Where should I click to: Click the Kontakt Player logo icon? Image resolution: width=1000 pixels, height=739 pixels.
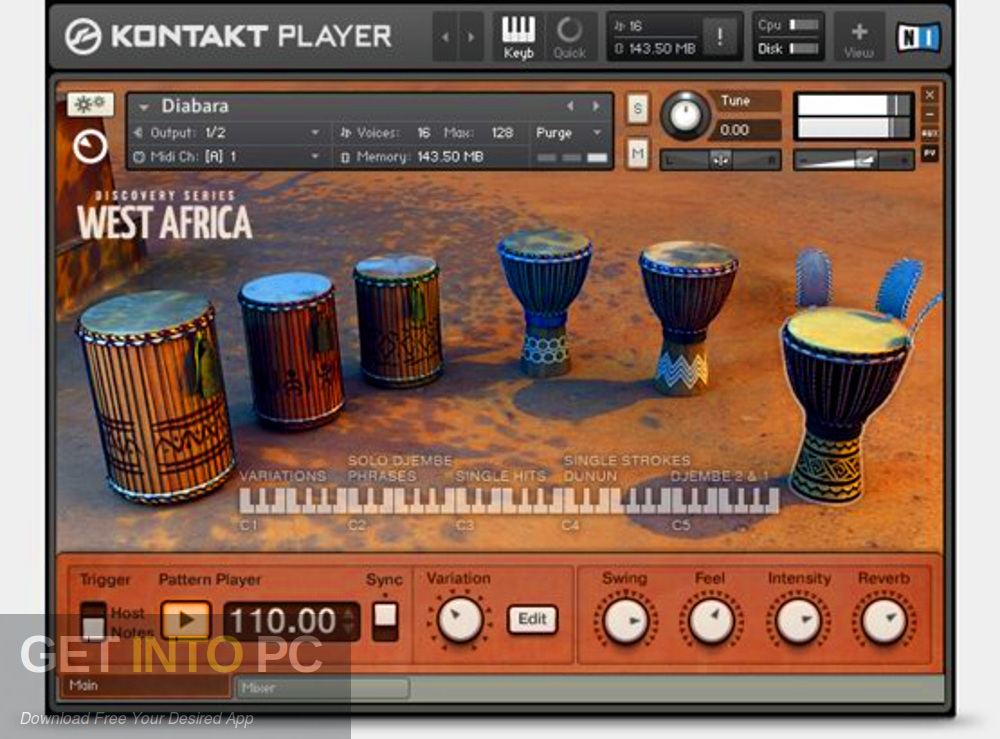pos(83,36)
